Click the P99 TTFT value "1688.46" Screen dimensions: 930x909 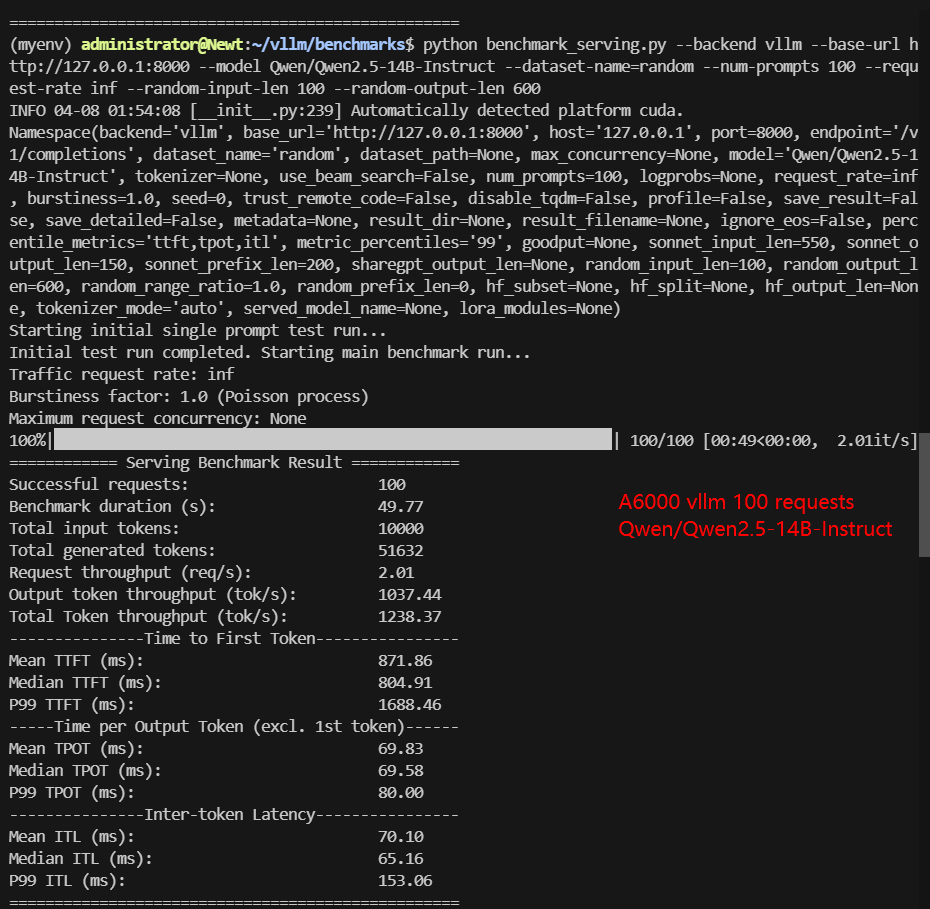[410, 704]
